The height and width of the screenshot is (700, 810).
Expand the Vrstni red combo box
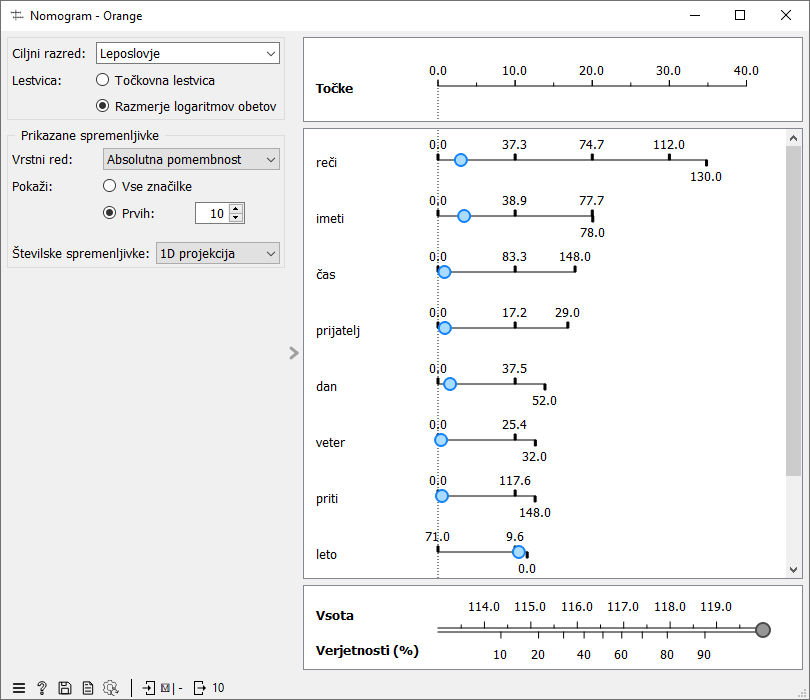pos(192,160)
